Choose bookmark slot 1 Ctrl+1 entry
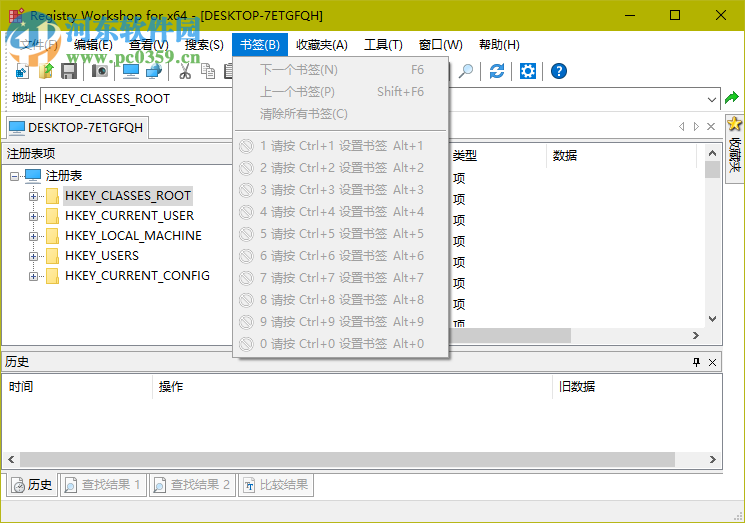 pos(341,146)
